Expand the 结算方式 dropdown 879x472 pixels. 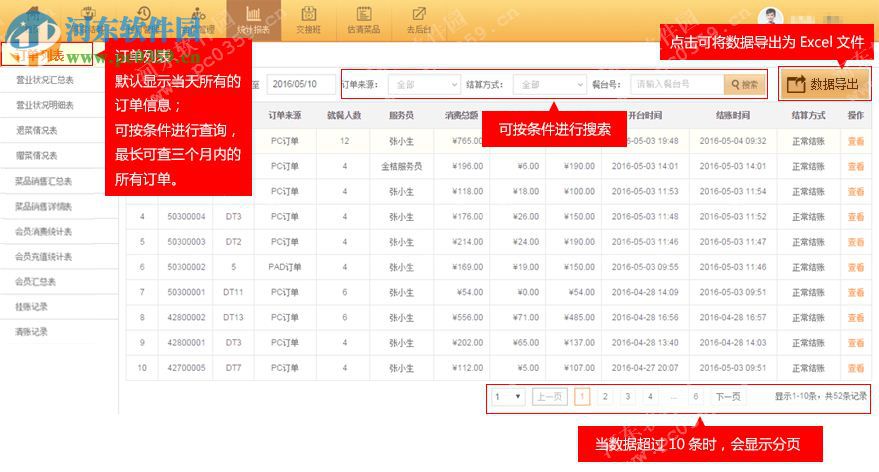tap(549, 85)
